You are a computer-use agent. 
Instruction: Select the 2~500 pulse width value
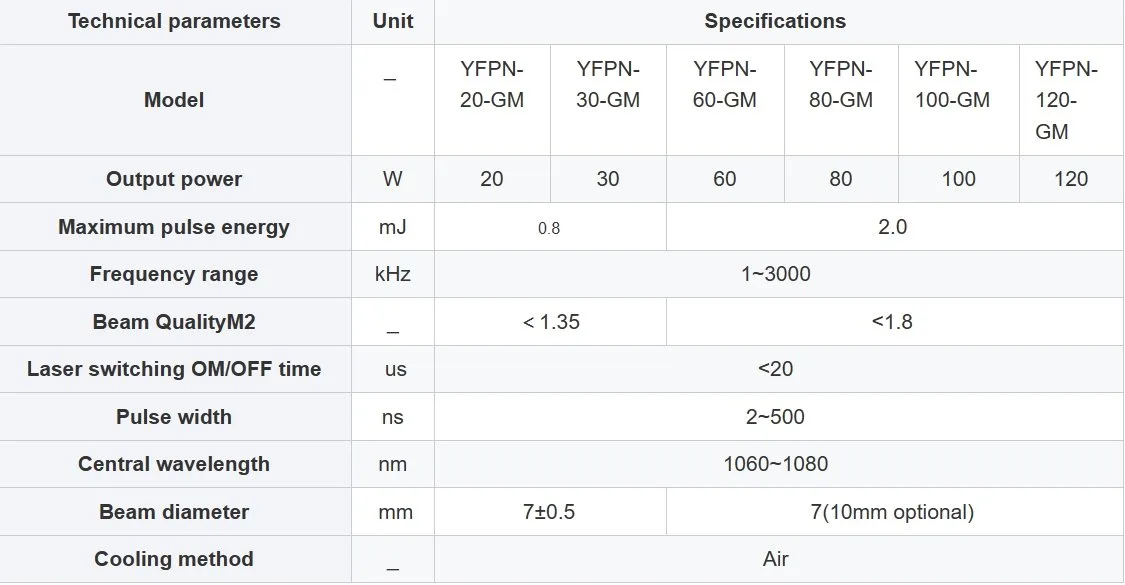[776, 417]
